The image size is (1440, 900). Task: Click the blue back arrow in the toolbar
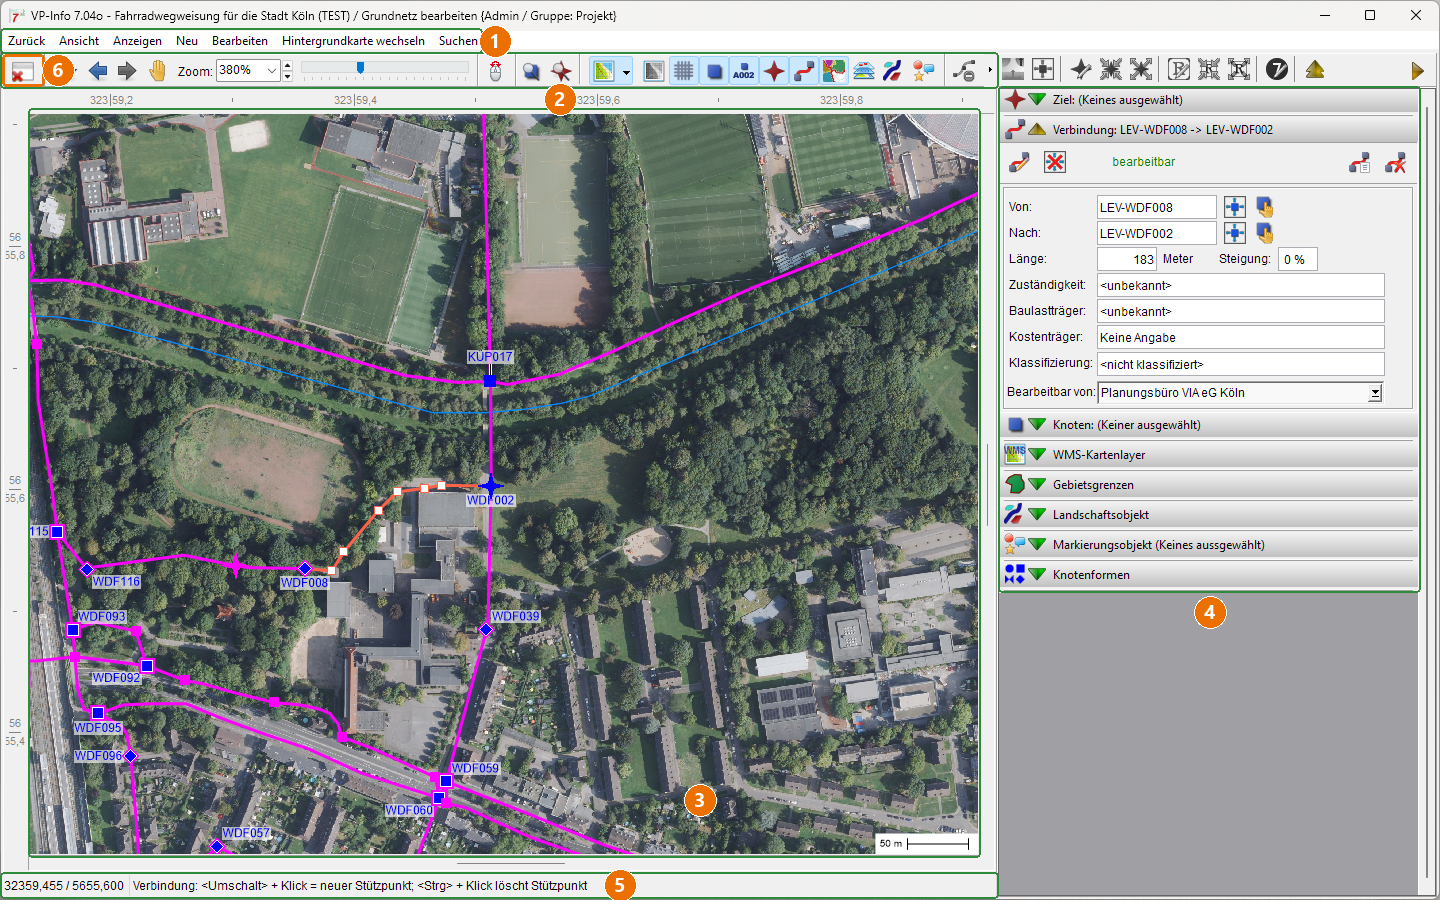point(98,71)
